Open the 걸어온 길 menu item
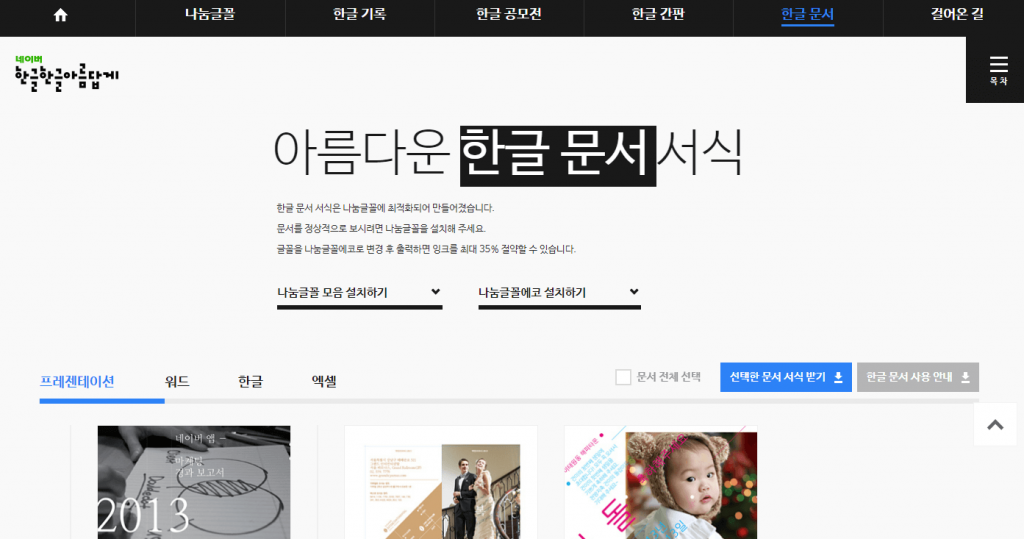The width and height of the screenshot is (1024, 539). click(957, 14)
